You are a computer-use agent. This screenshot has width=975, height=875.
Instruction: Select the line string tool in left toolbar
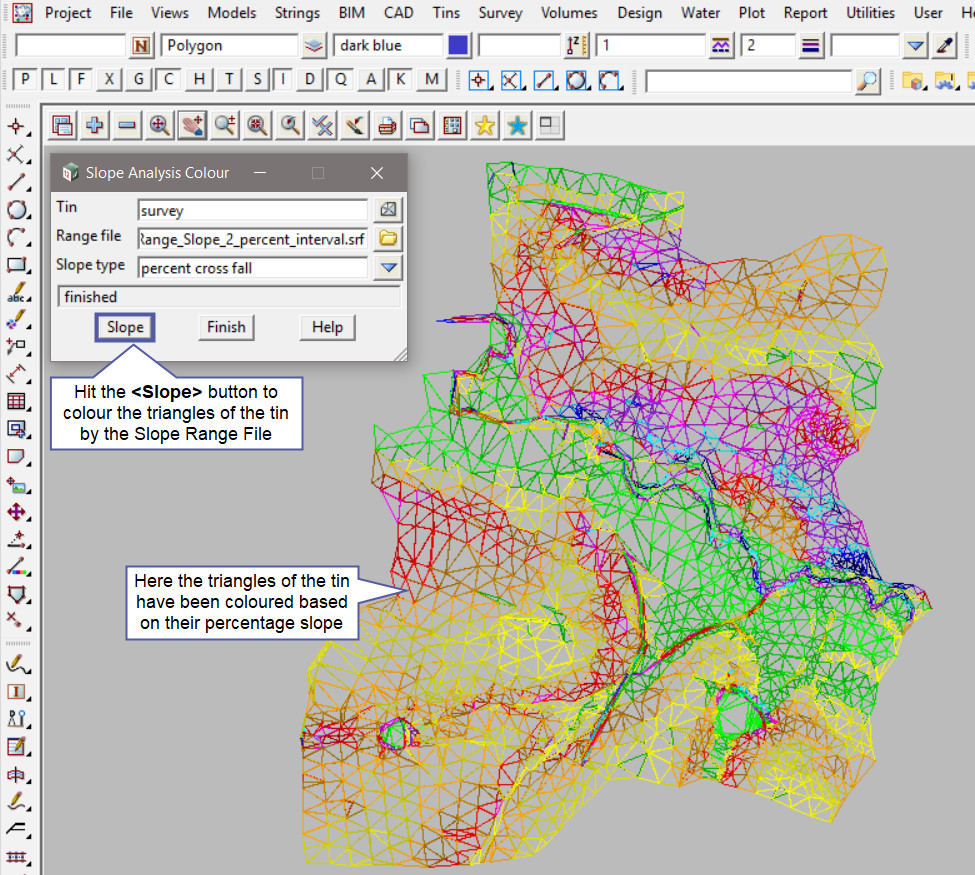(16, 183)
